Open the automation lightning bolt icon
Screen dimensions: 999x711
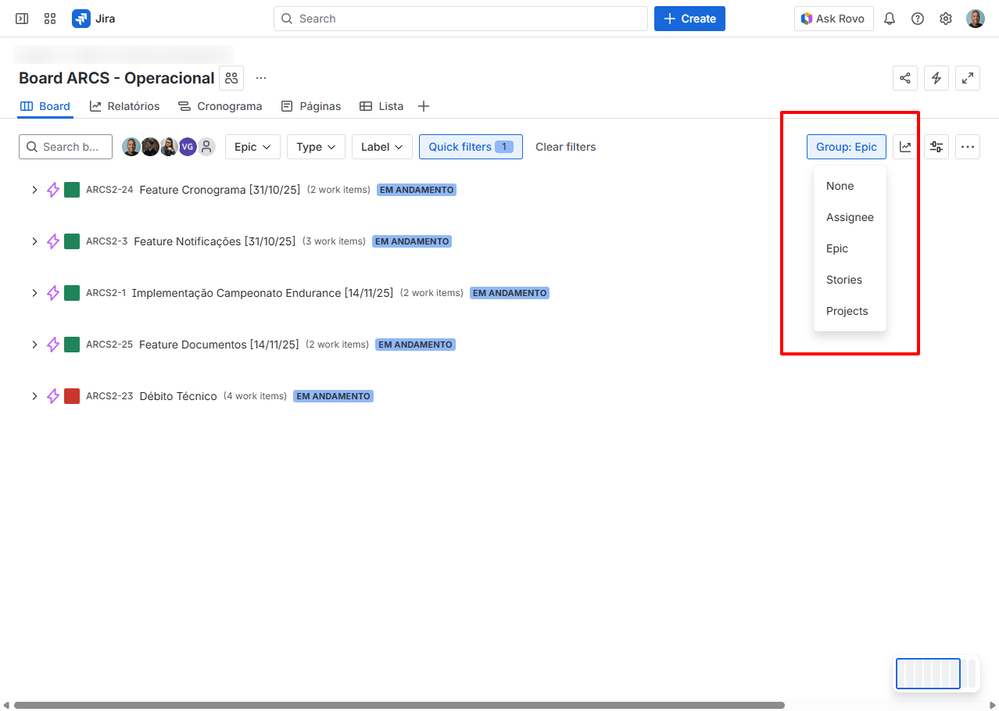tap(936, 77)
